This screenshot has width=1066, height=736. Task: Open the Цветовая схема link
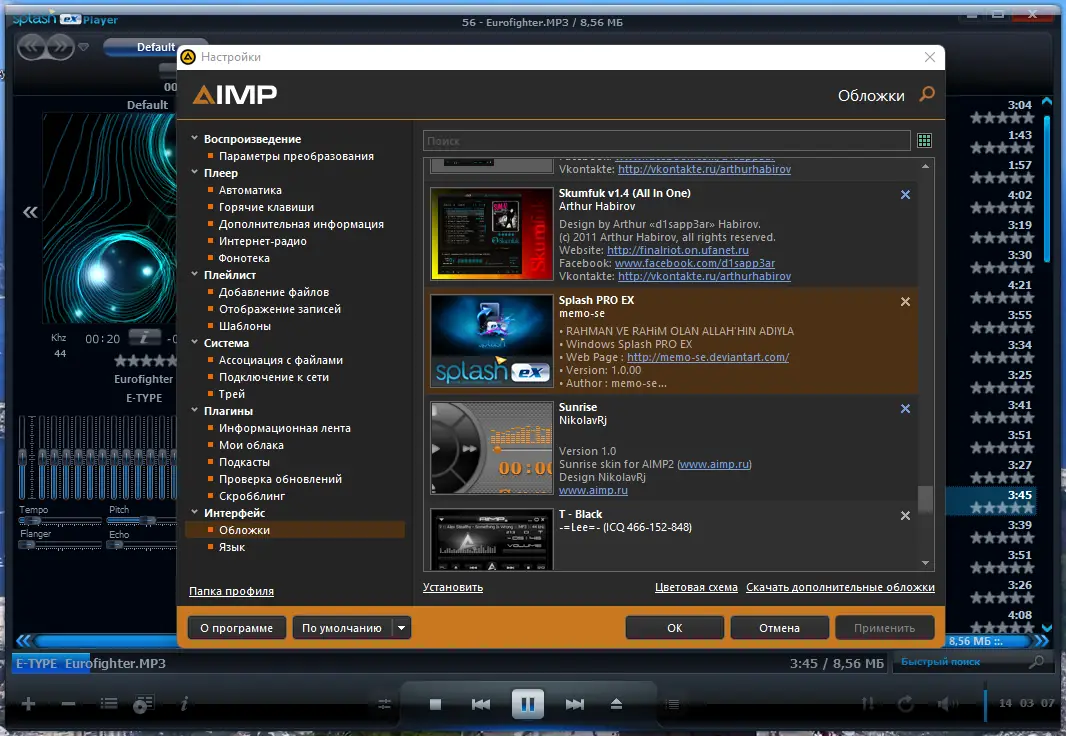(696, 587)
